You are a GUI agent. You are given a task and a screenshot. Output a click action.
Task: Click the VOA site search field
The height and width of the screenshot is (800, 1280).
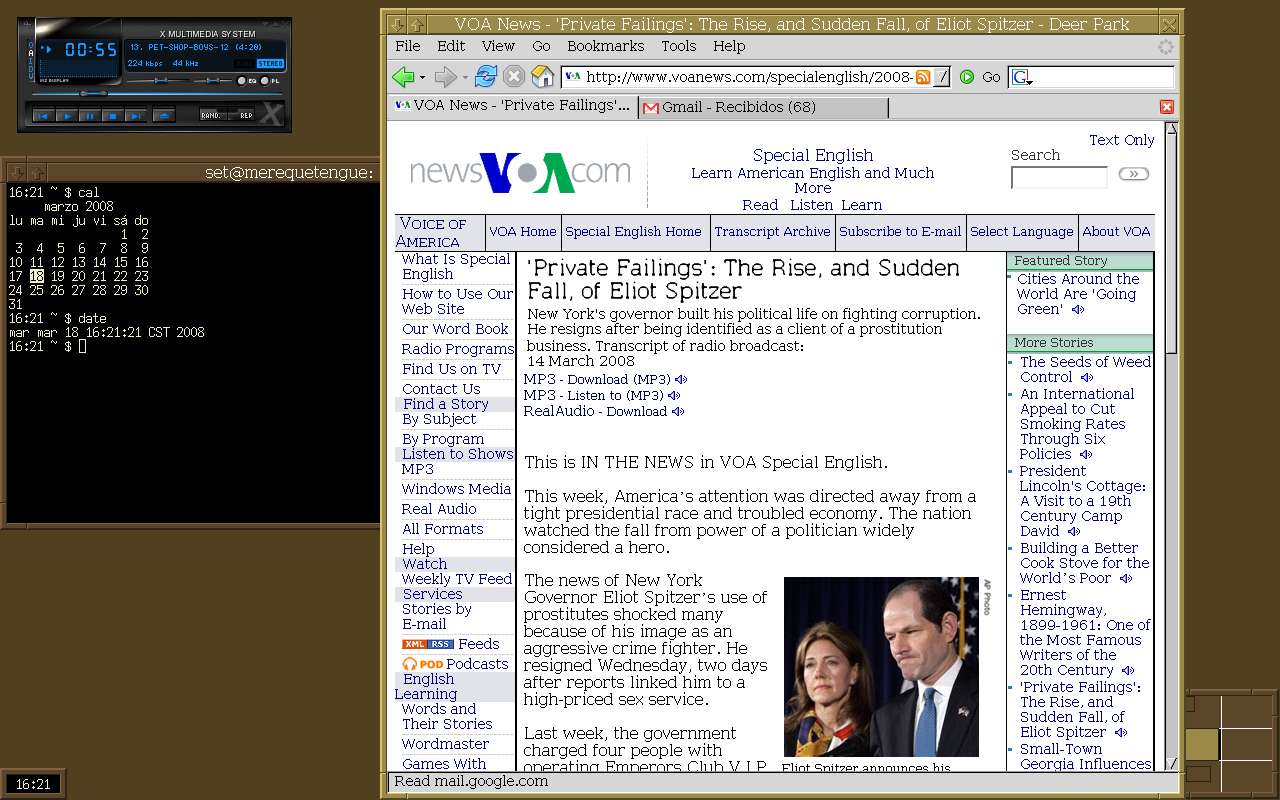pyautogui.click(x=1059, y=177)
